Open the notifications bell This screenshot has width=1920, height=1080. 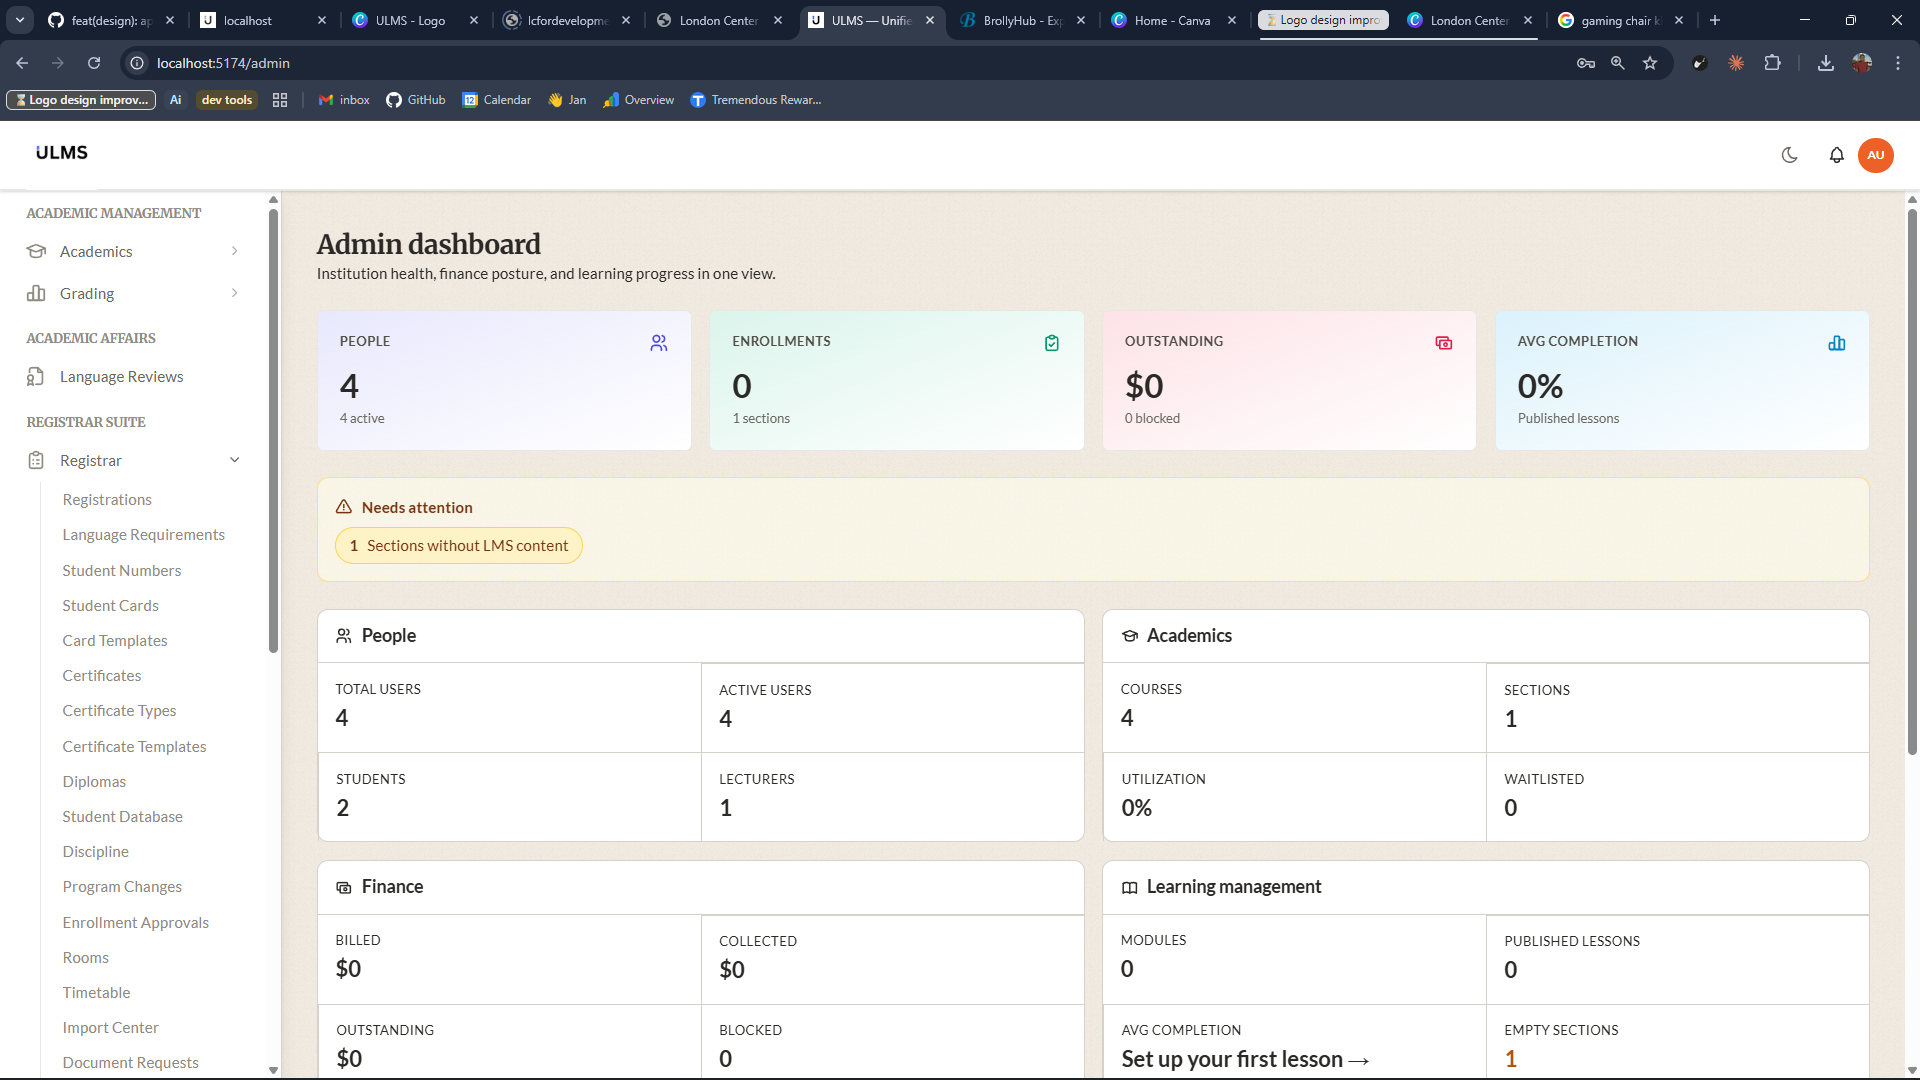[x=1836, y=155]
